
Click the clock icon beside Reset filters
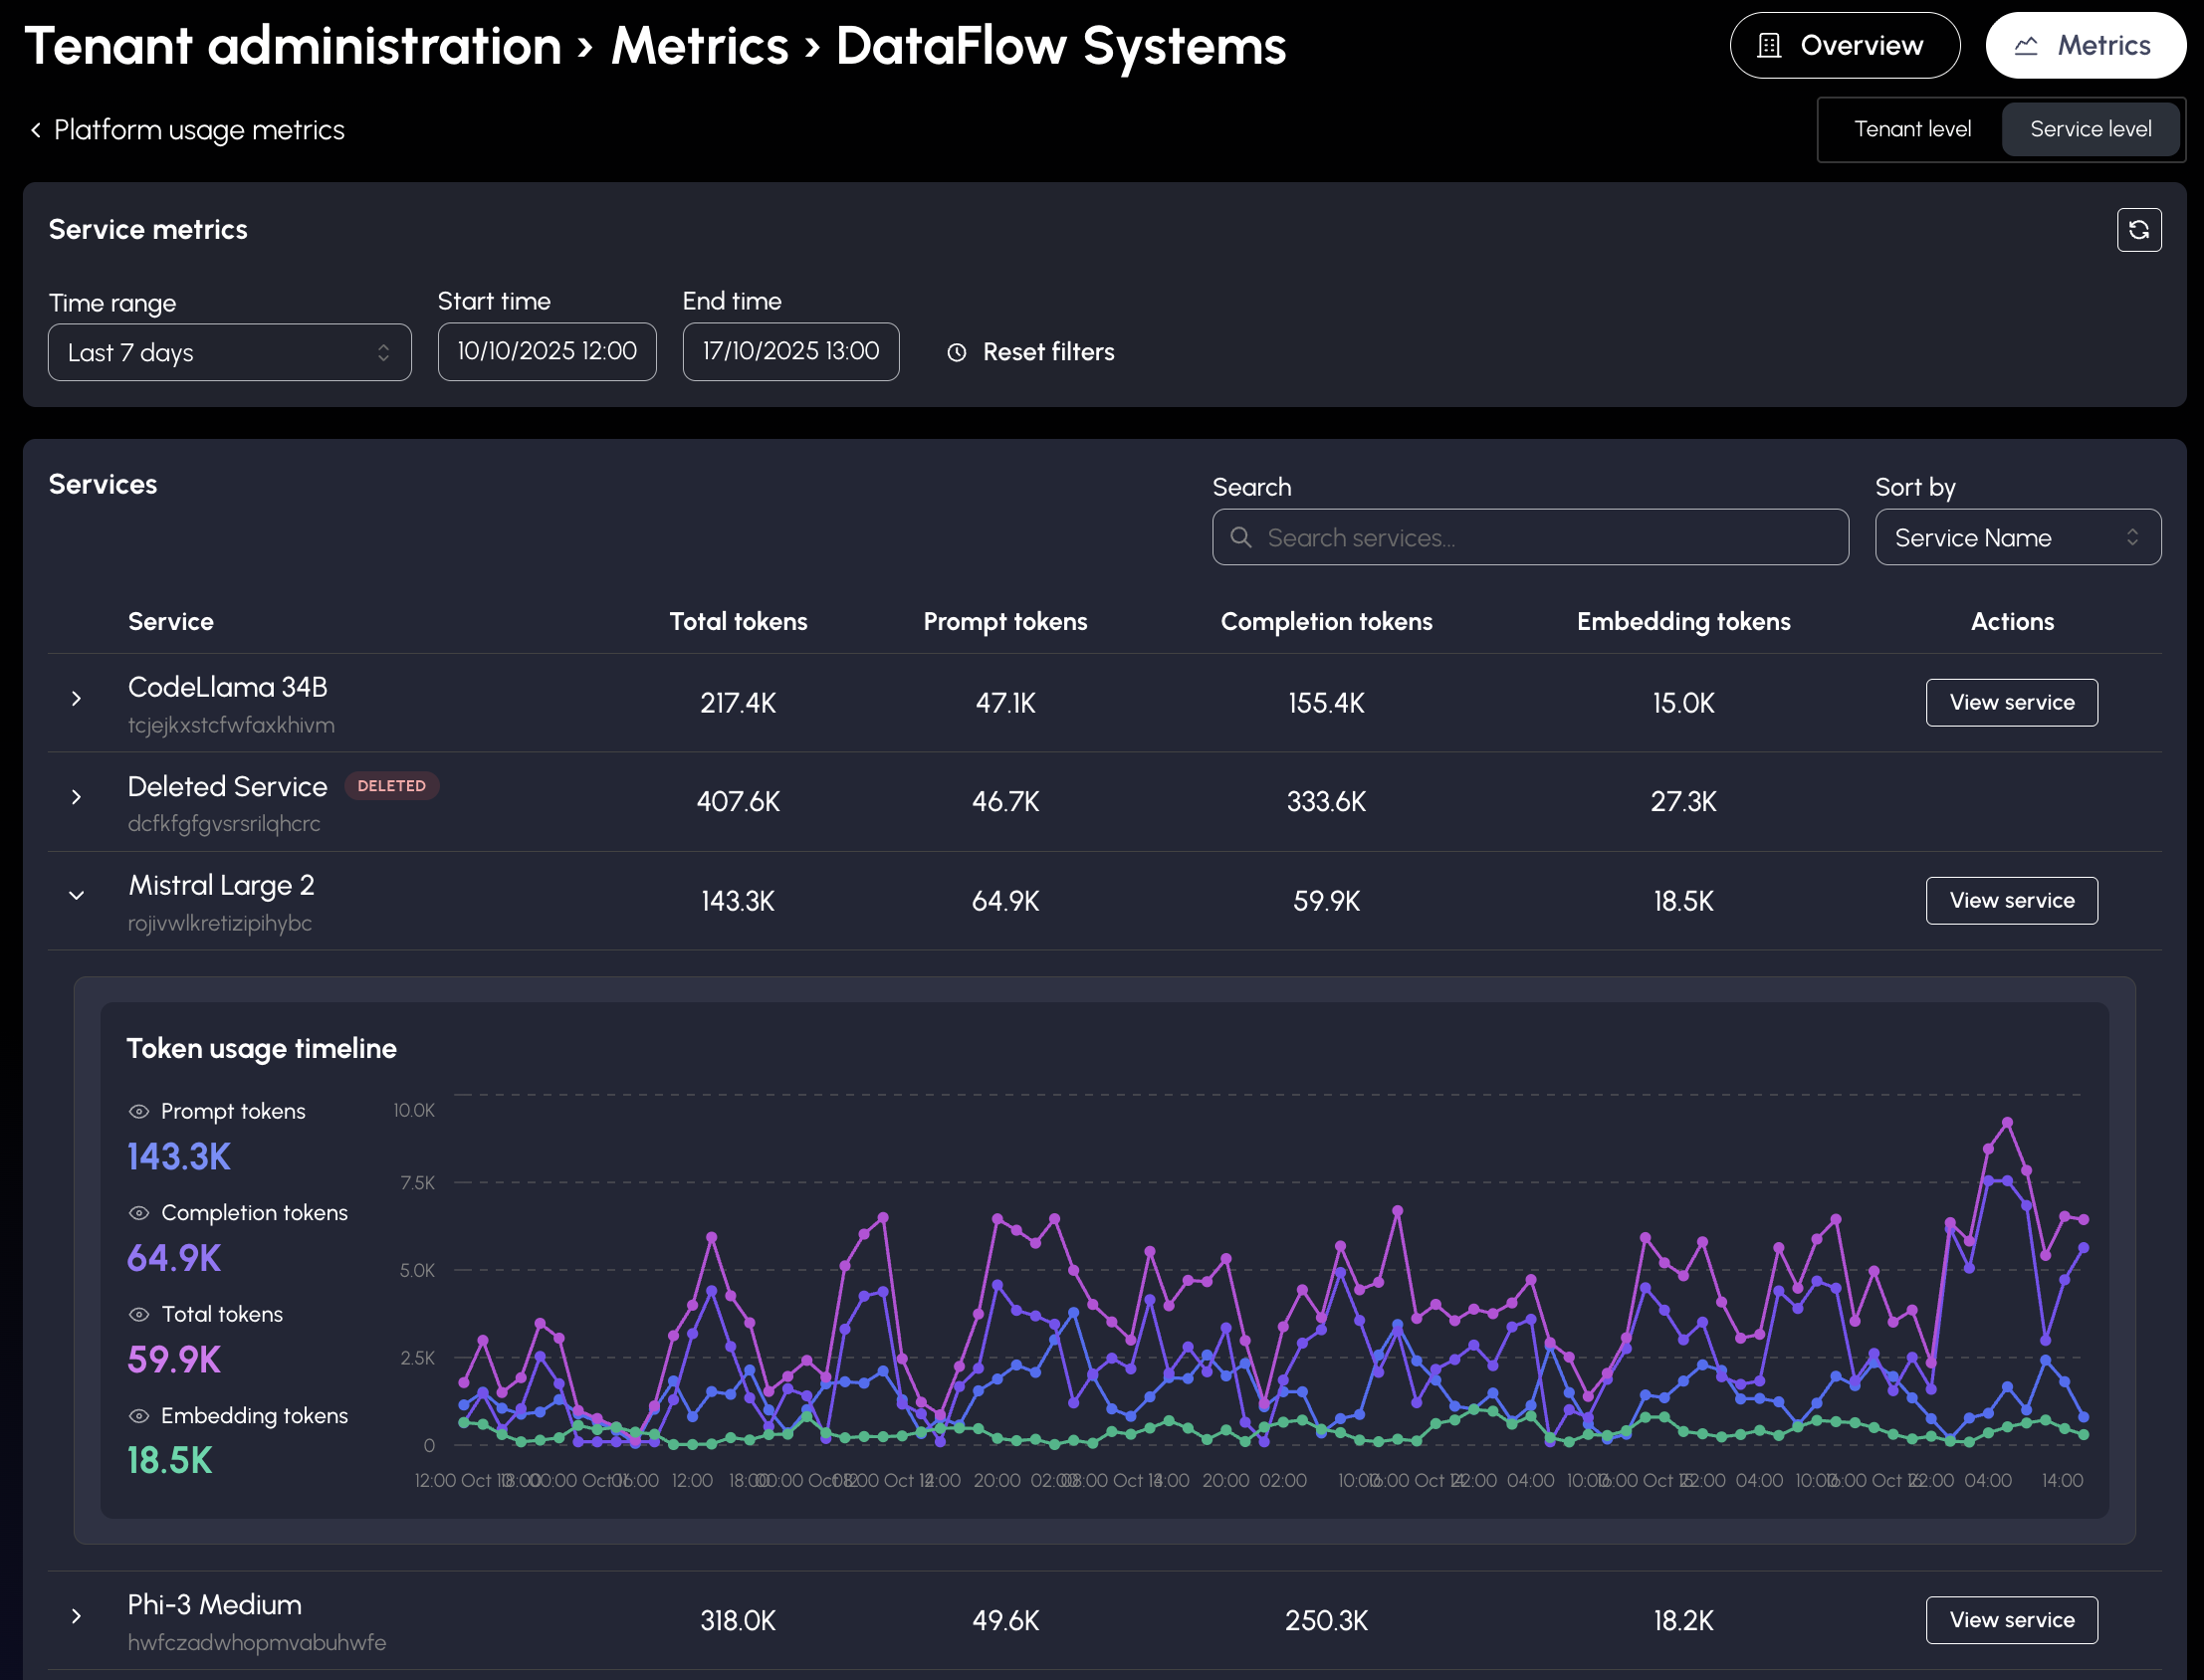(x=957, y=352)
